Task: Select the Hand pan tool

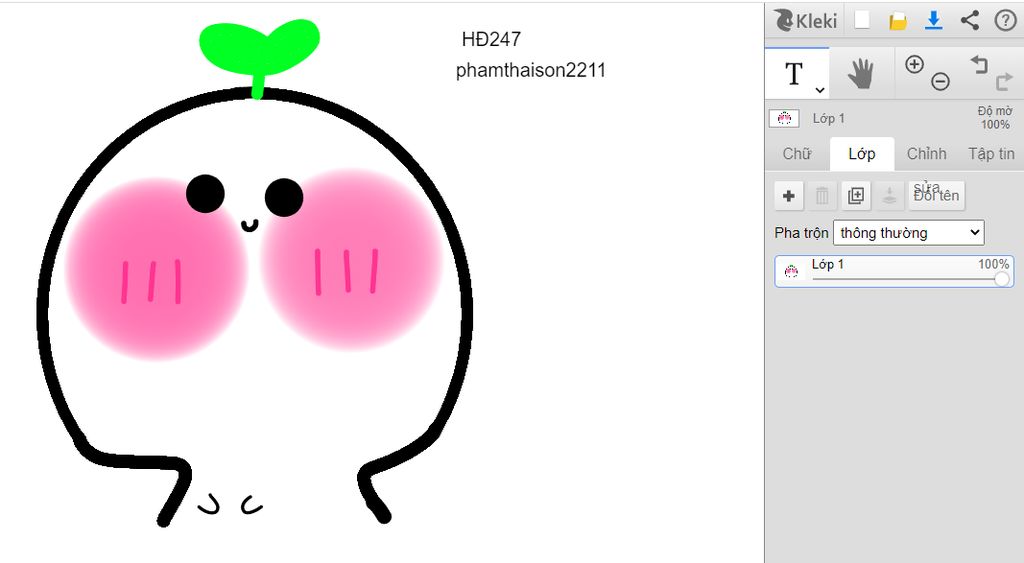Action: pos(861,73)
